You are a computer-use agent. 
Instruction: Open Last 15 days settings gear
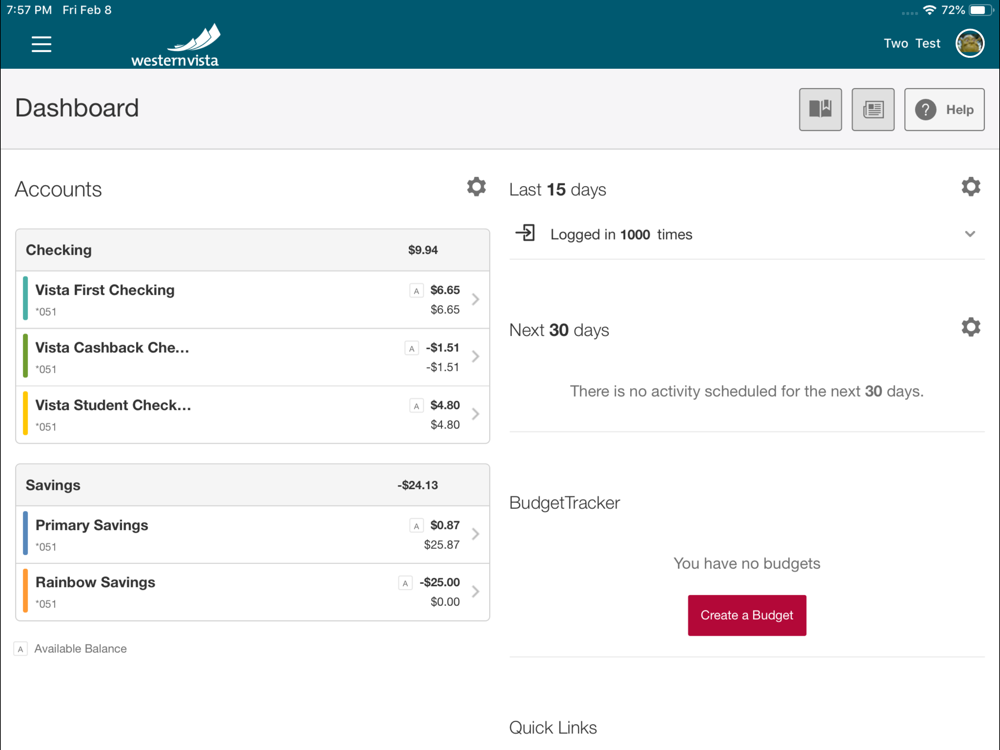[970, 187]
